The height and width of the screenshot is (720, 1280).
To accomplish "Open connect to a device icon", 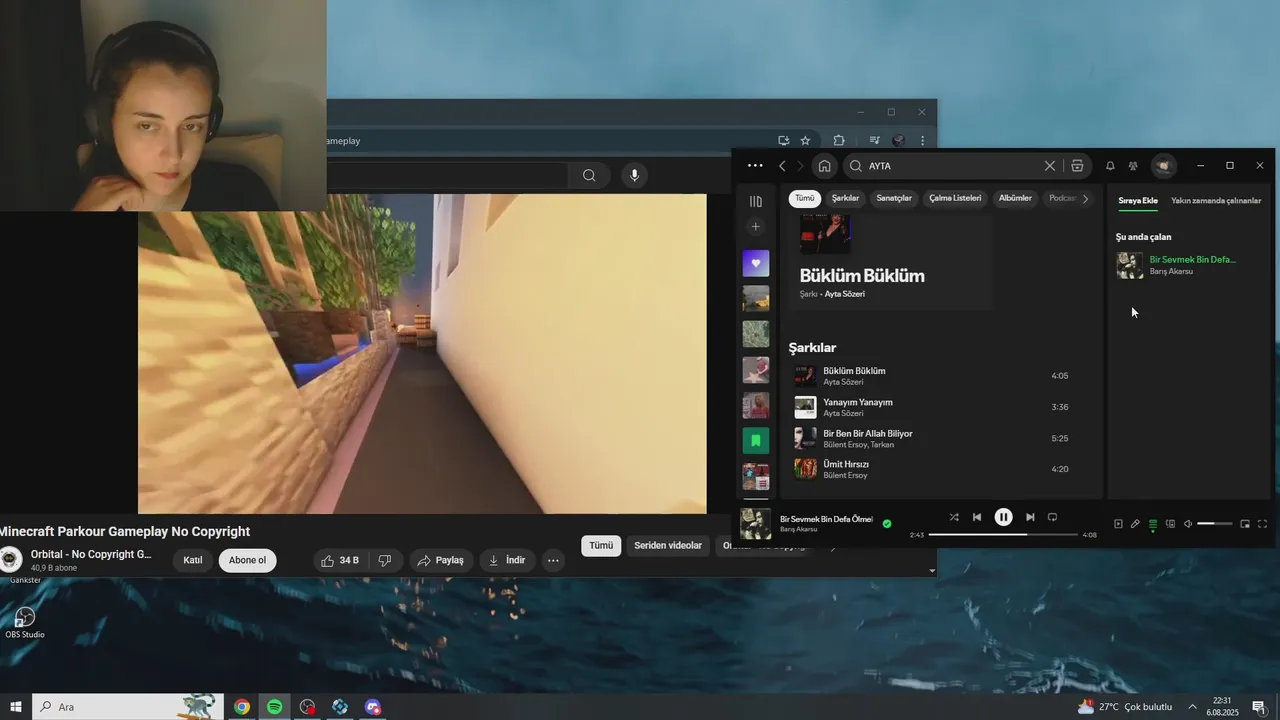I will (1170, 524).
